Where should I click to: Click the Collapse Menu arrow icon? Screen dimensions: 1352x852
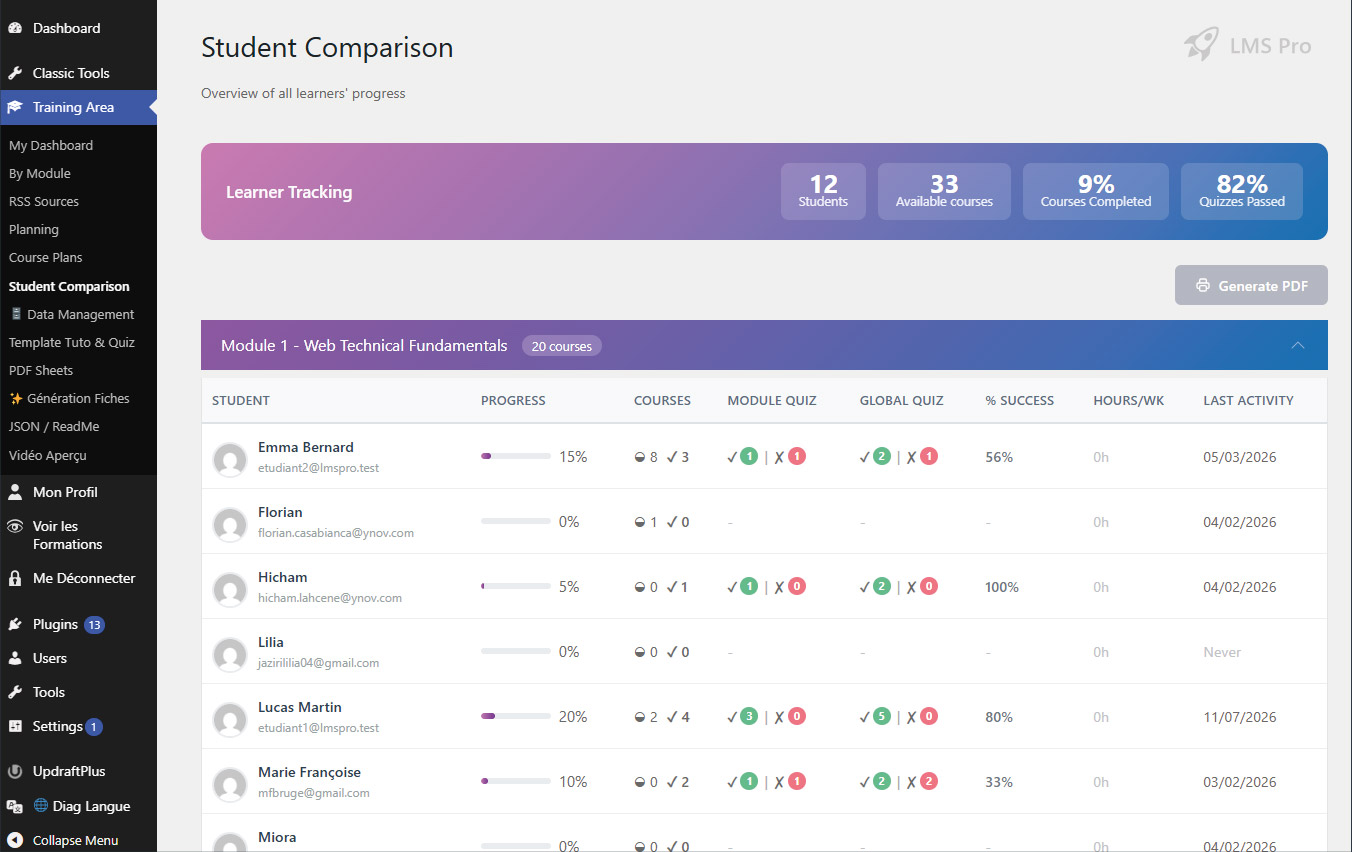[x=15, y=840]
